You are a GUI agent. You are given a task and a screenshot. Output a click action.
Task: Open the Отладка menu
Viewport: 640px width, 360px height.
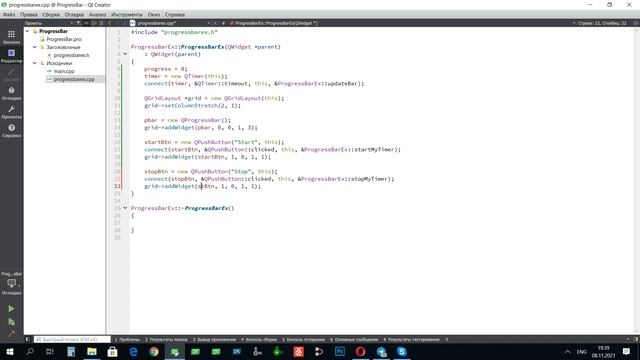(74, 14)
